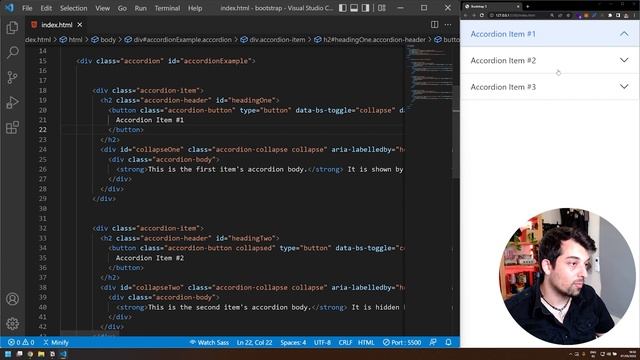
Task: Open the Windows Start menu
Action: coord(8,354)
